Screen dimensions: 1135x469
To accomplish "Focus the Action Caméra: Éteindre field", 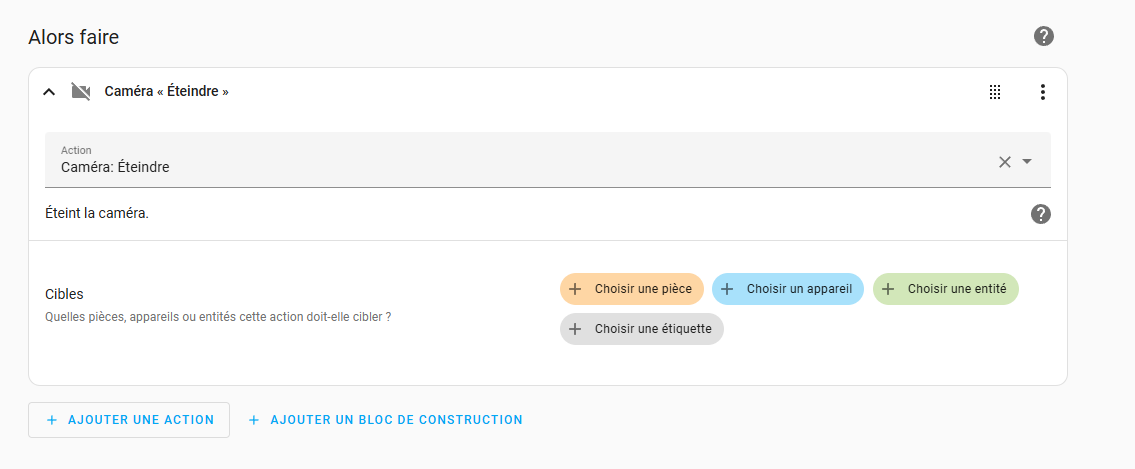I will (x=548, y=160).
